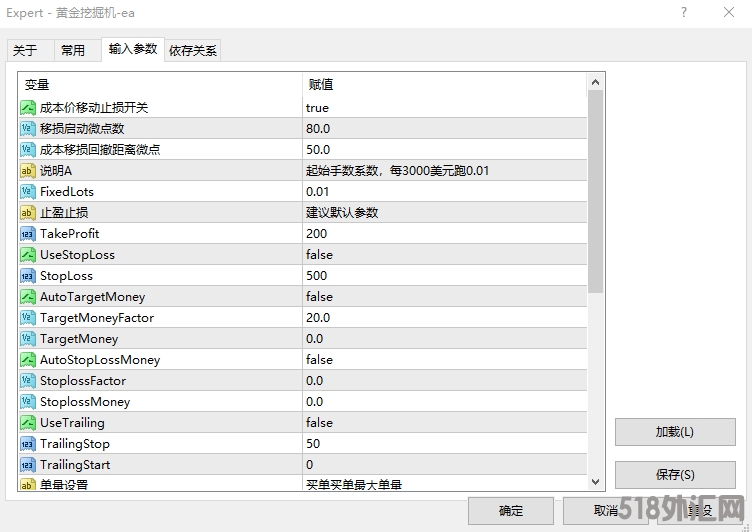
Task: Select the 输入参数 tab
Action: point(133,49)
